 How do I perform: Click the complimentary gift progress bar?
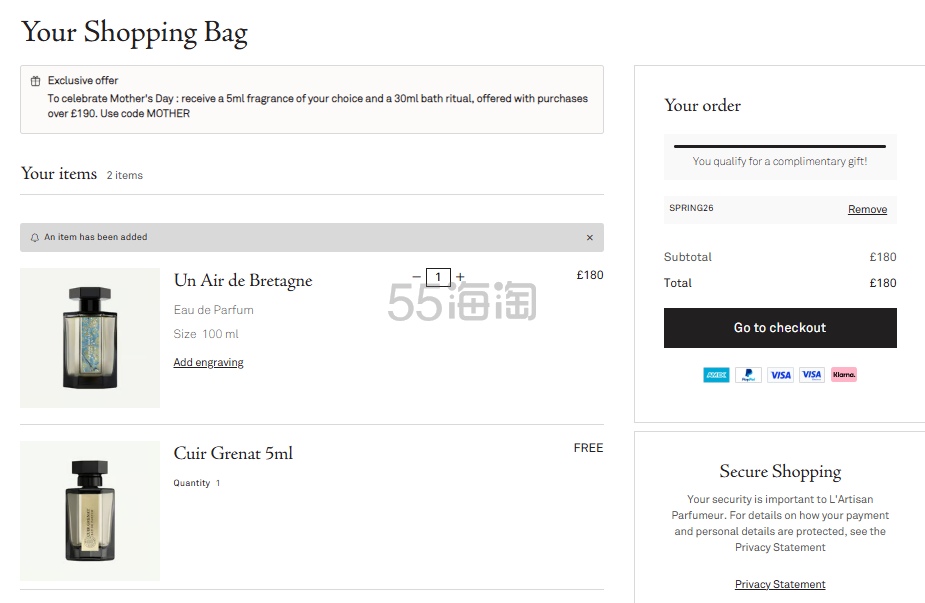[x=780, y=147]
